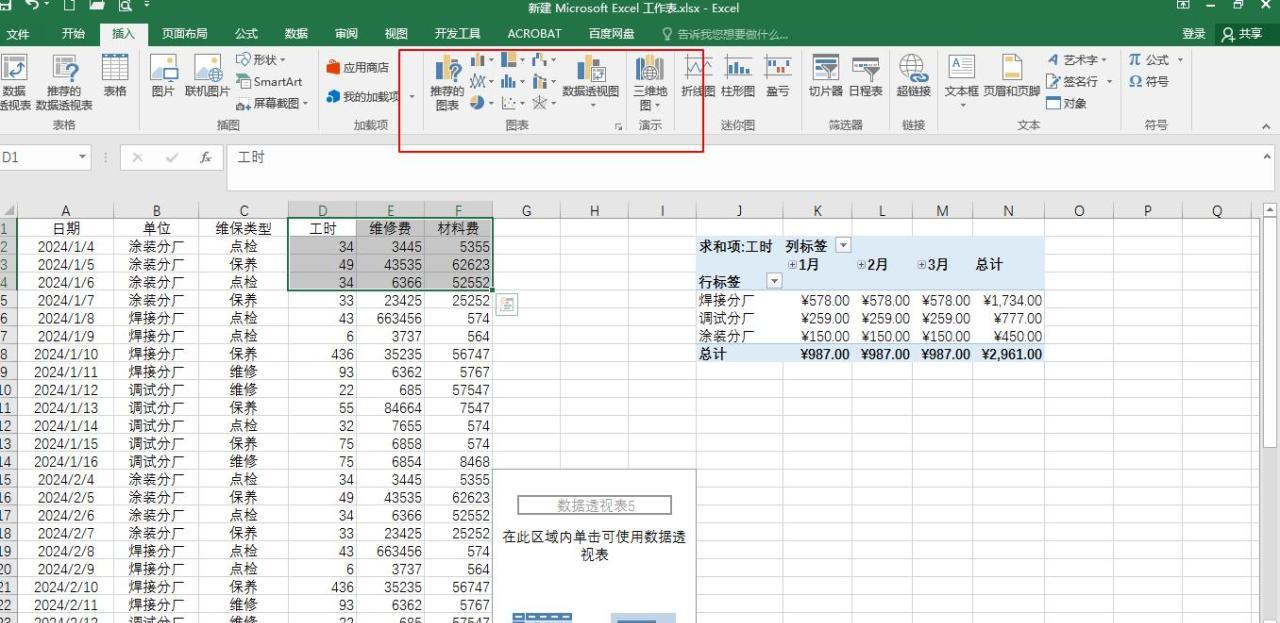Open the Name Box dropdown arrow

pos(83,158)
